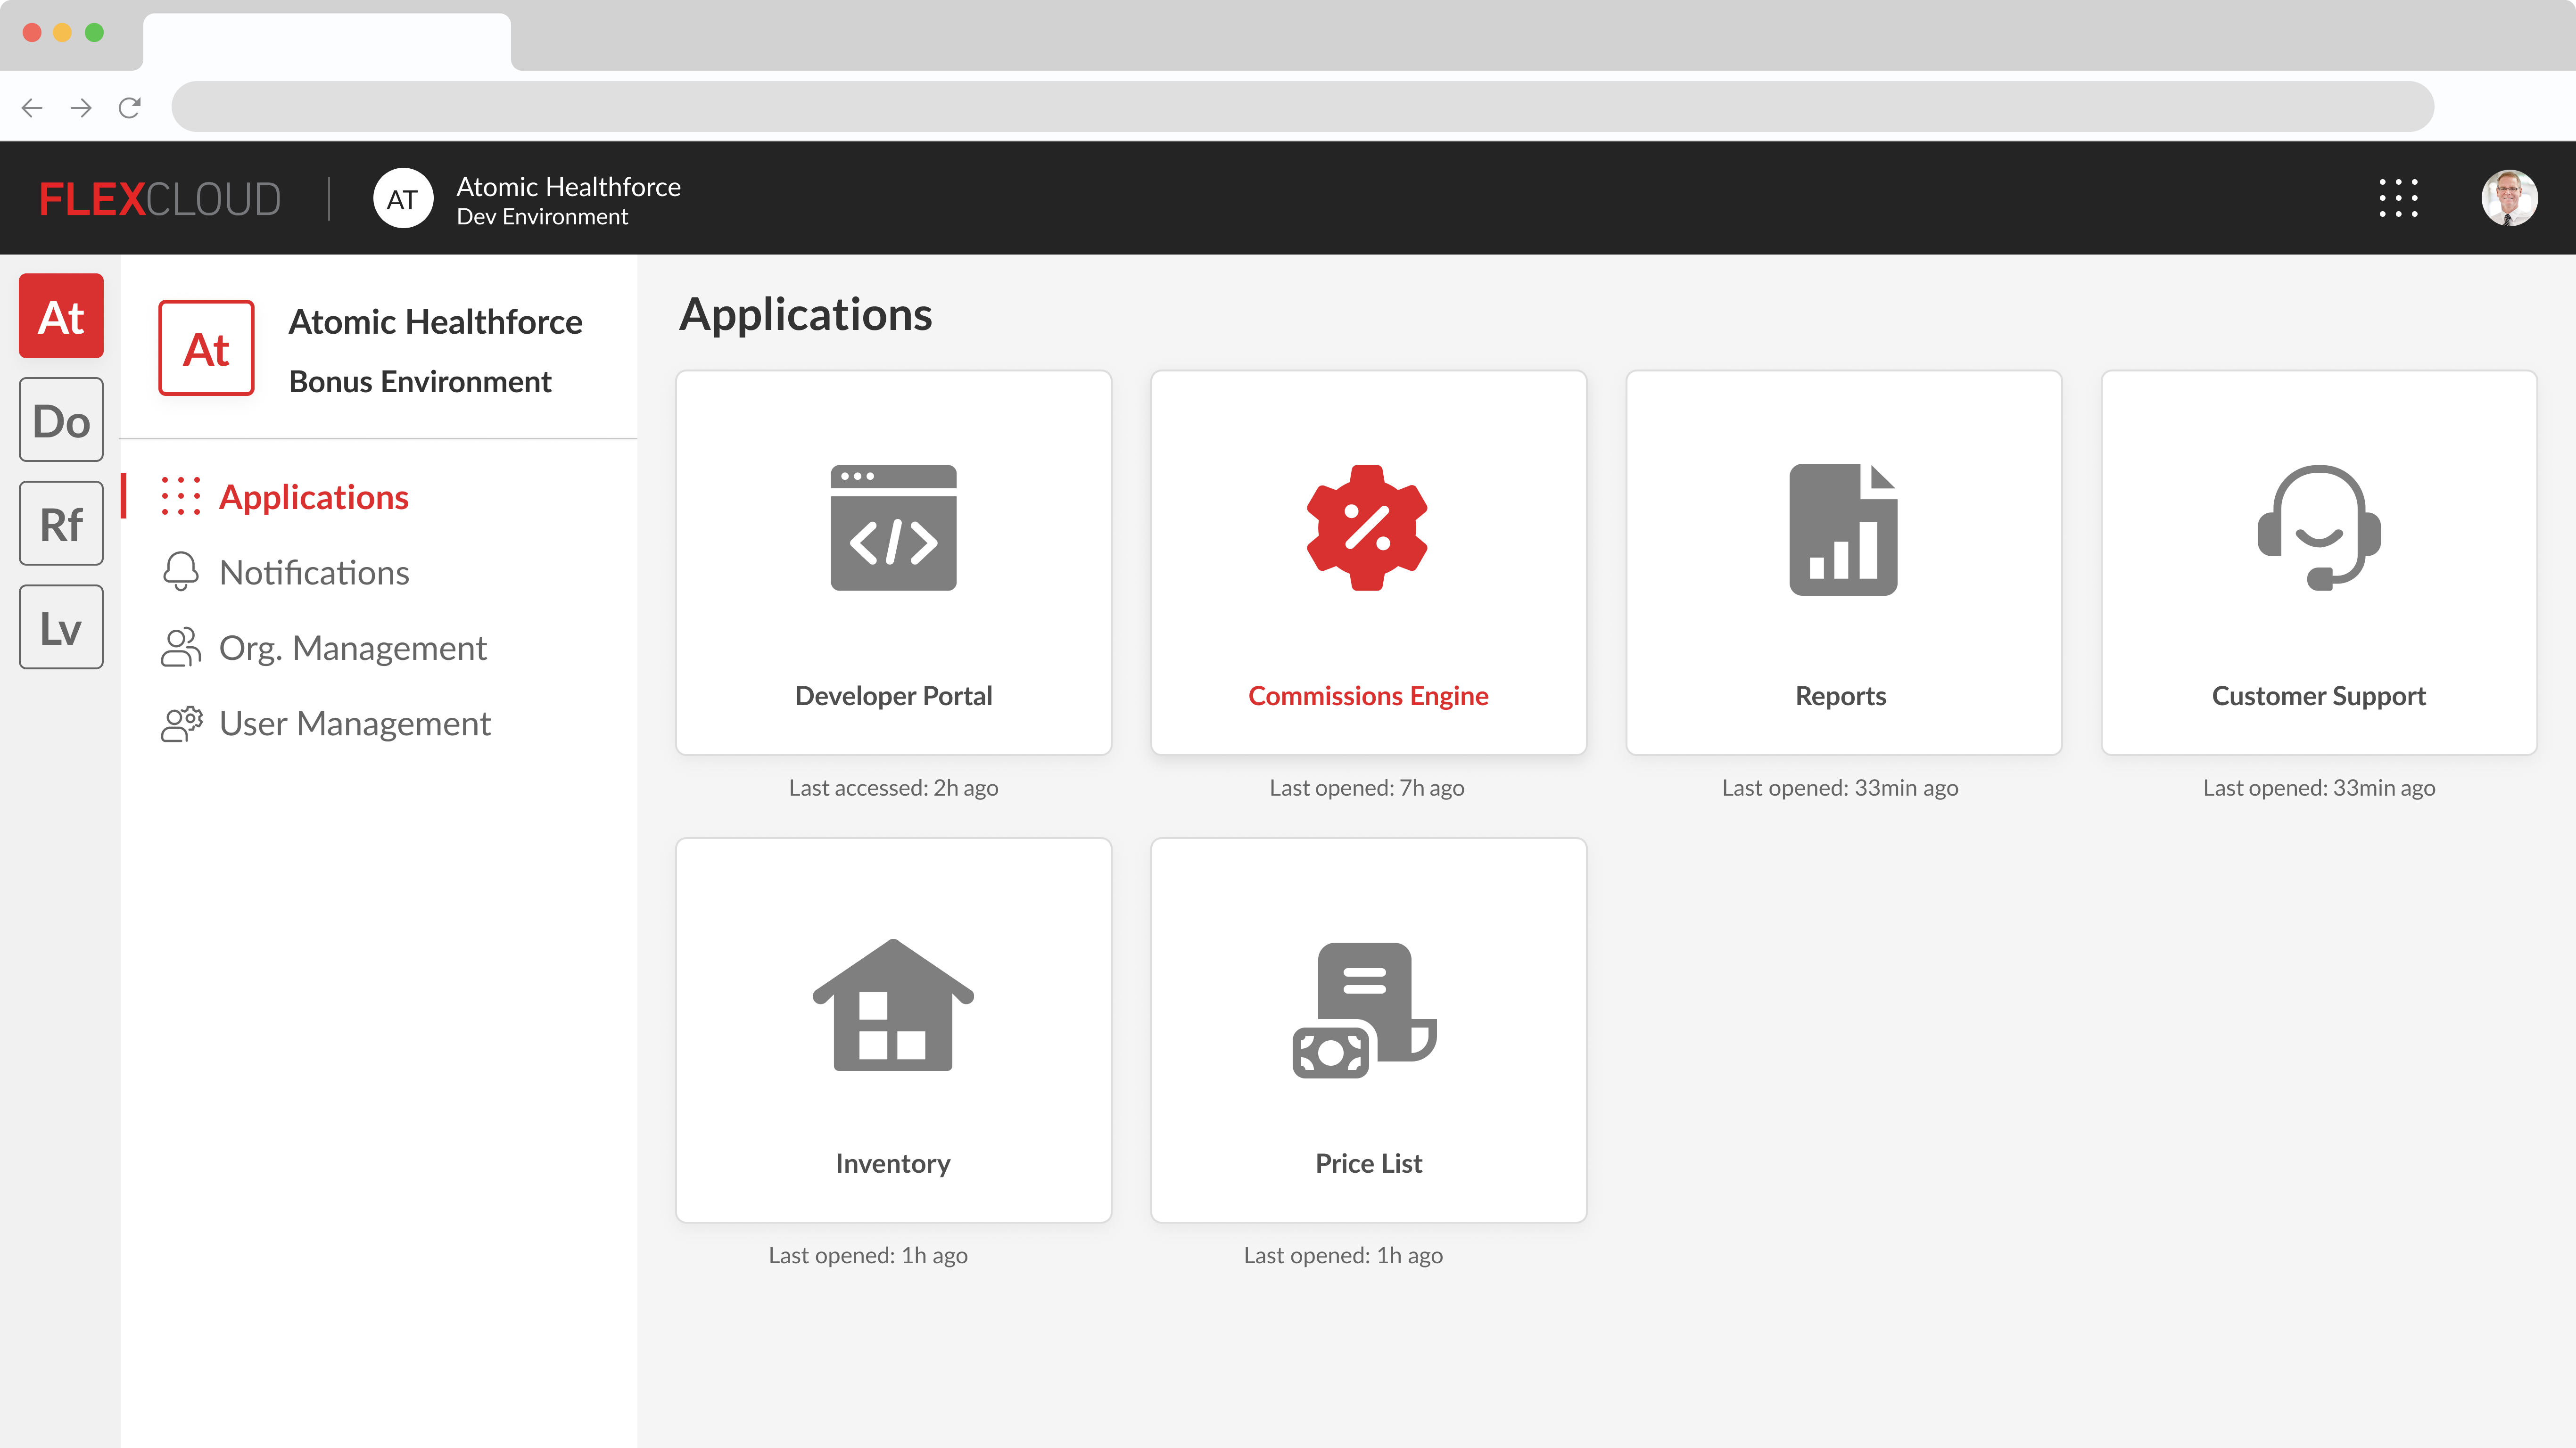Switch to the Do organization tile
Screen dimensions: 2576x1448
click(61, 420)
